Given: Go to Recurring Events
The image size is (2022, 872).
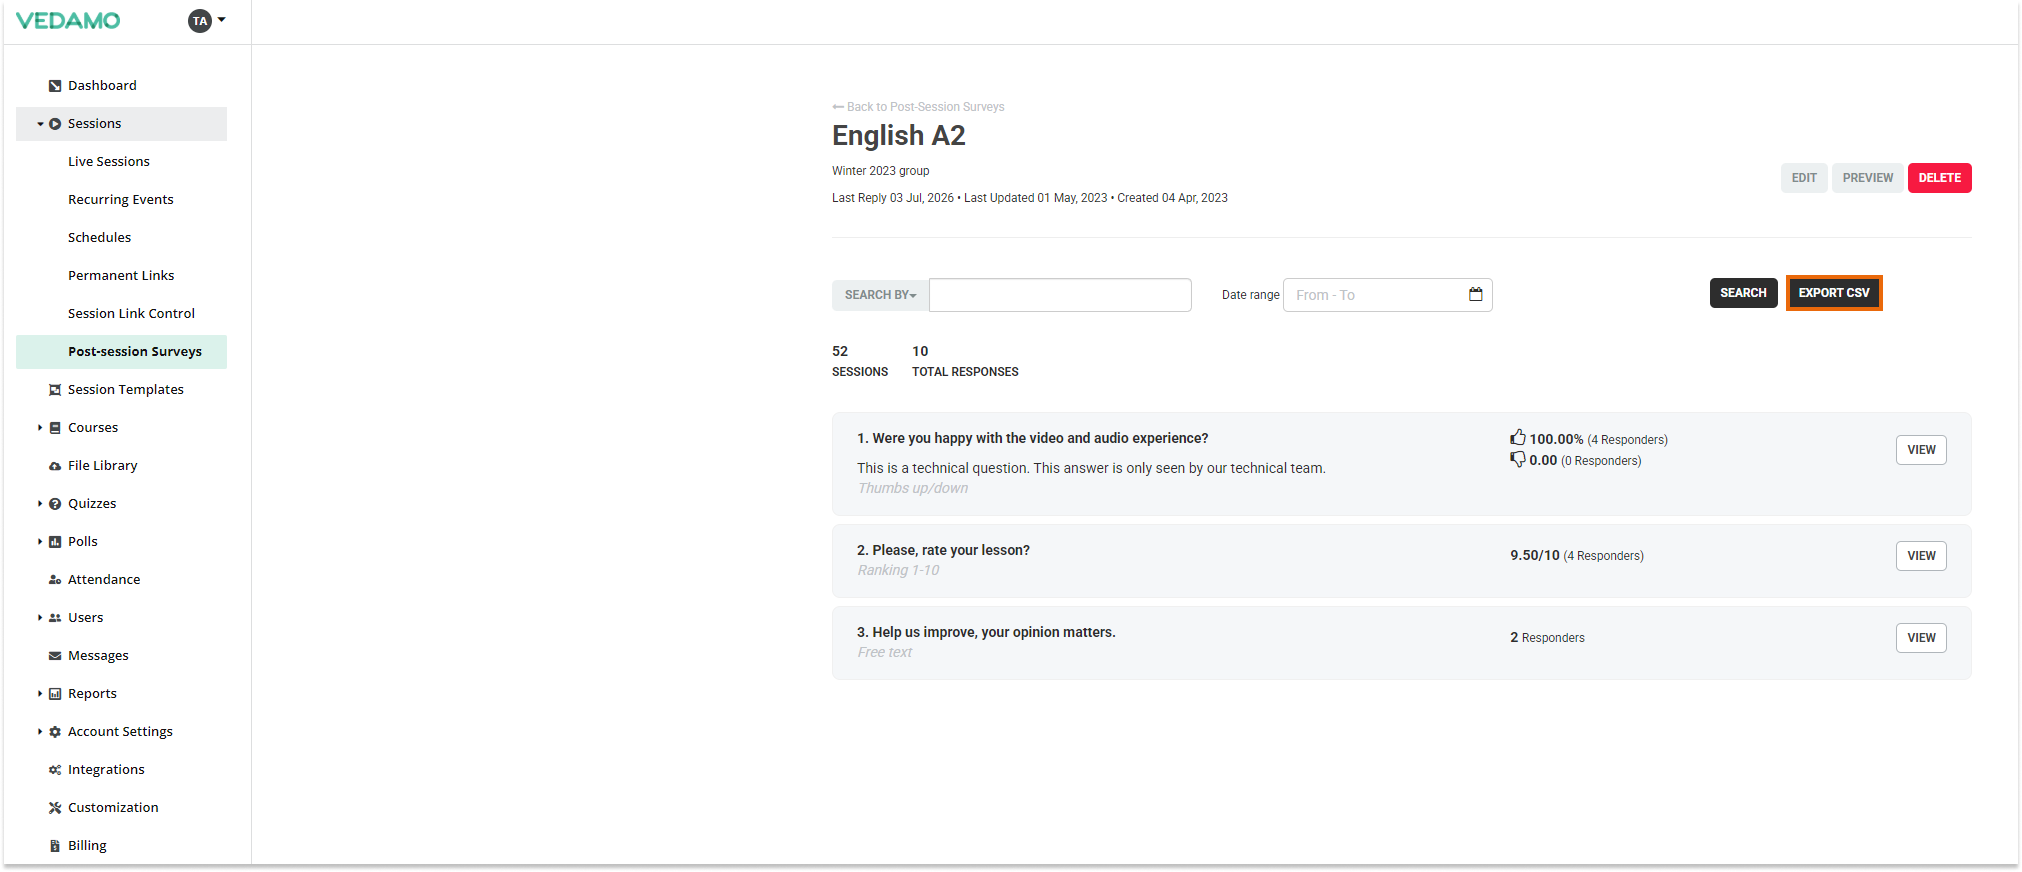Looking at the screenshot, I should 121,200.
